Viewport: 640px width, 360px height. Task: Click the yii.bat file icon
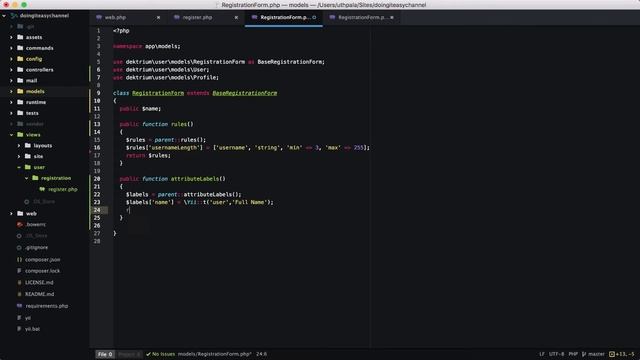(x=19, y=329)
